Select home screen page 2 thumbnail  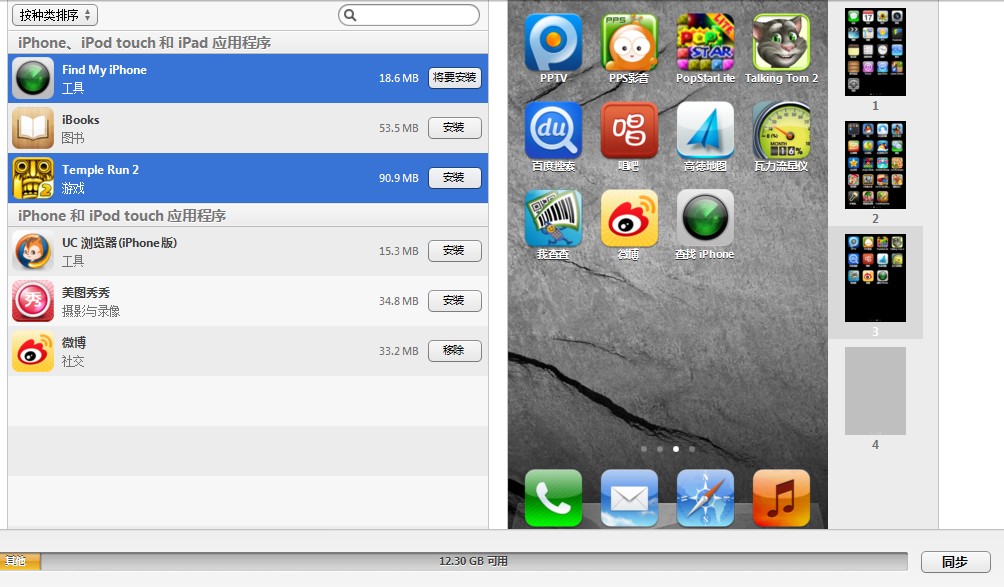(875, 165)
